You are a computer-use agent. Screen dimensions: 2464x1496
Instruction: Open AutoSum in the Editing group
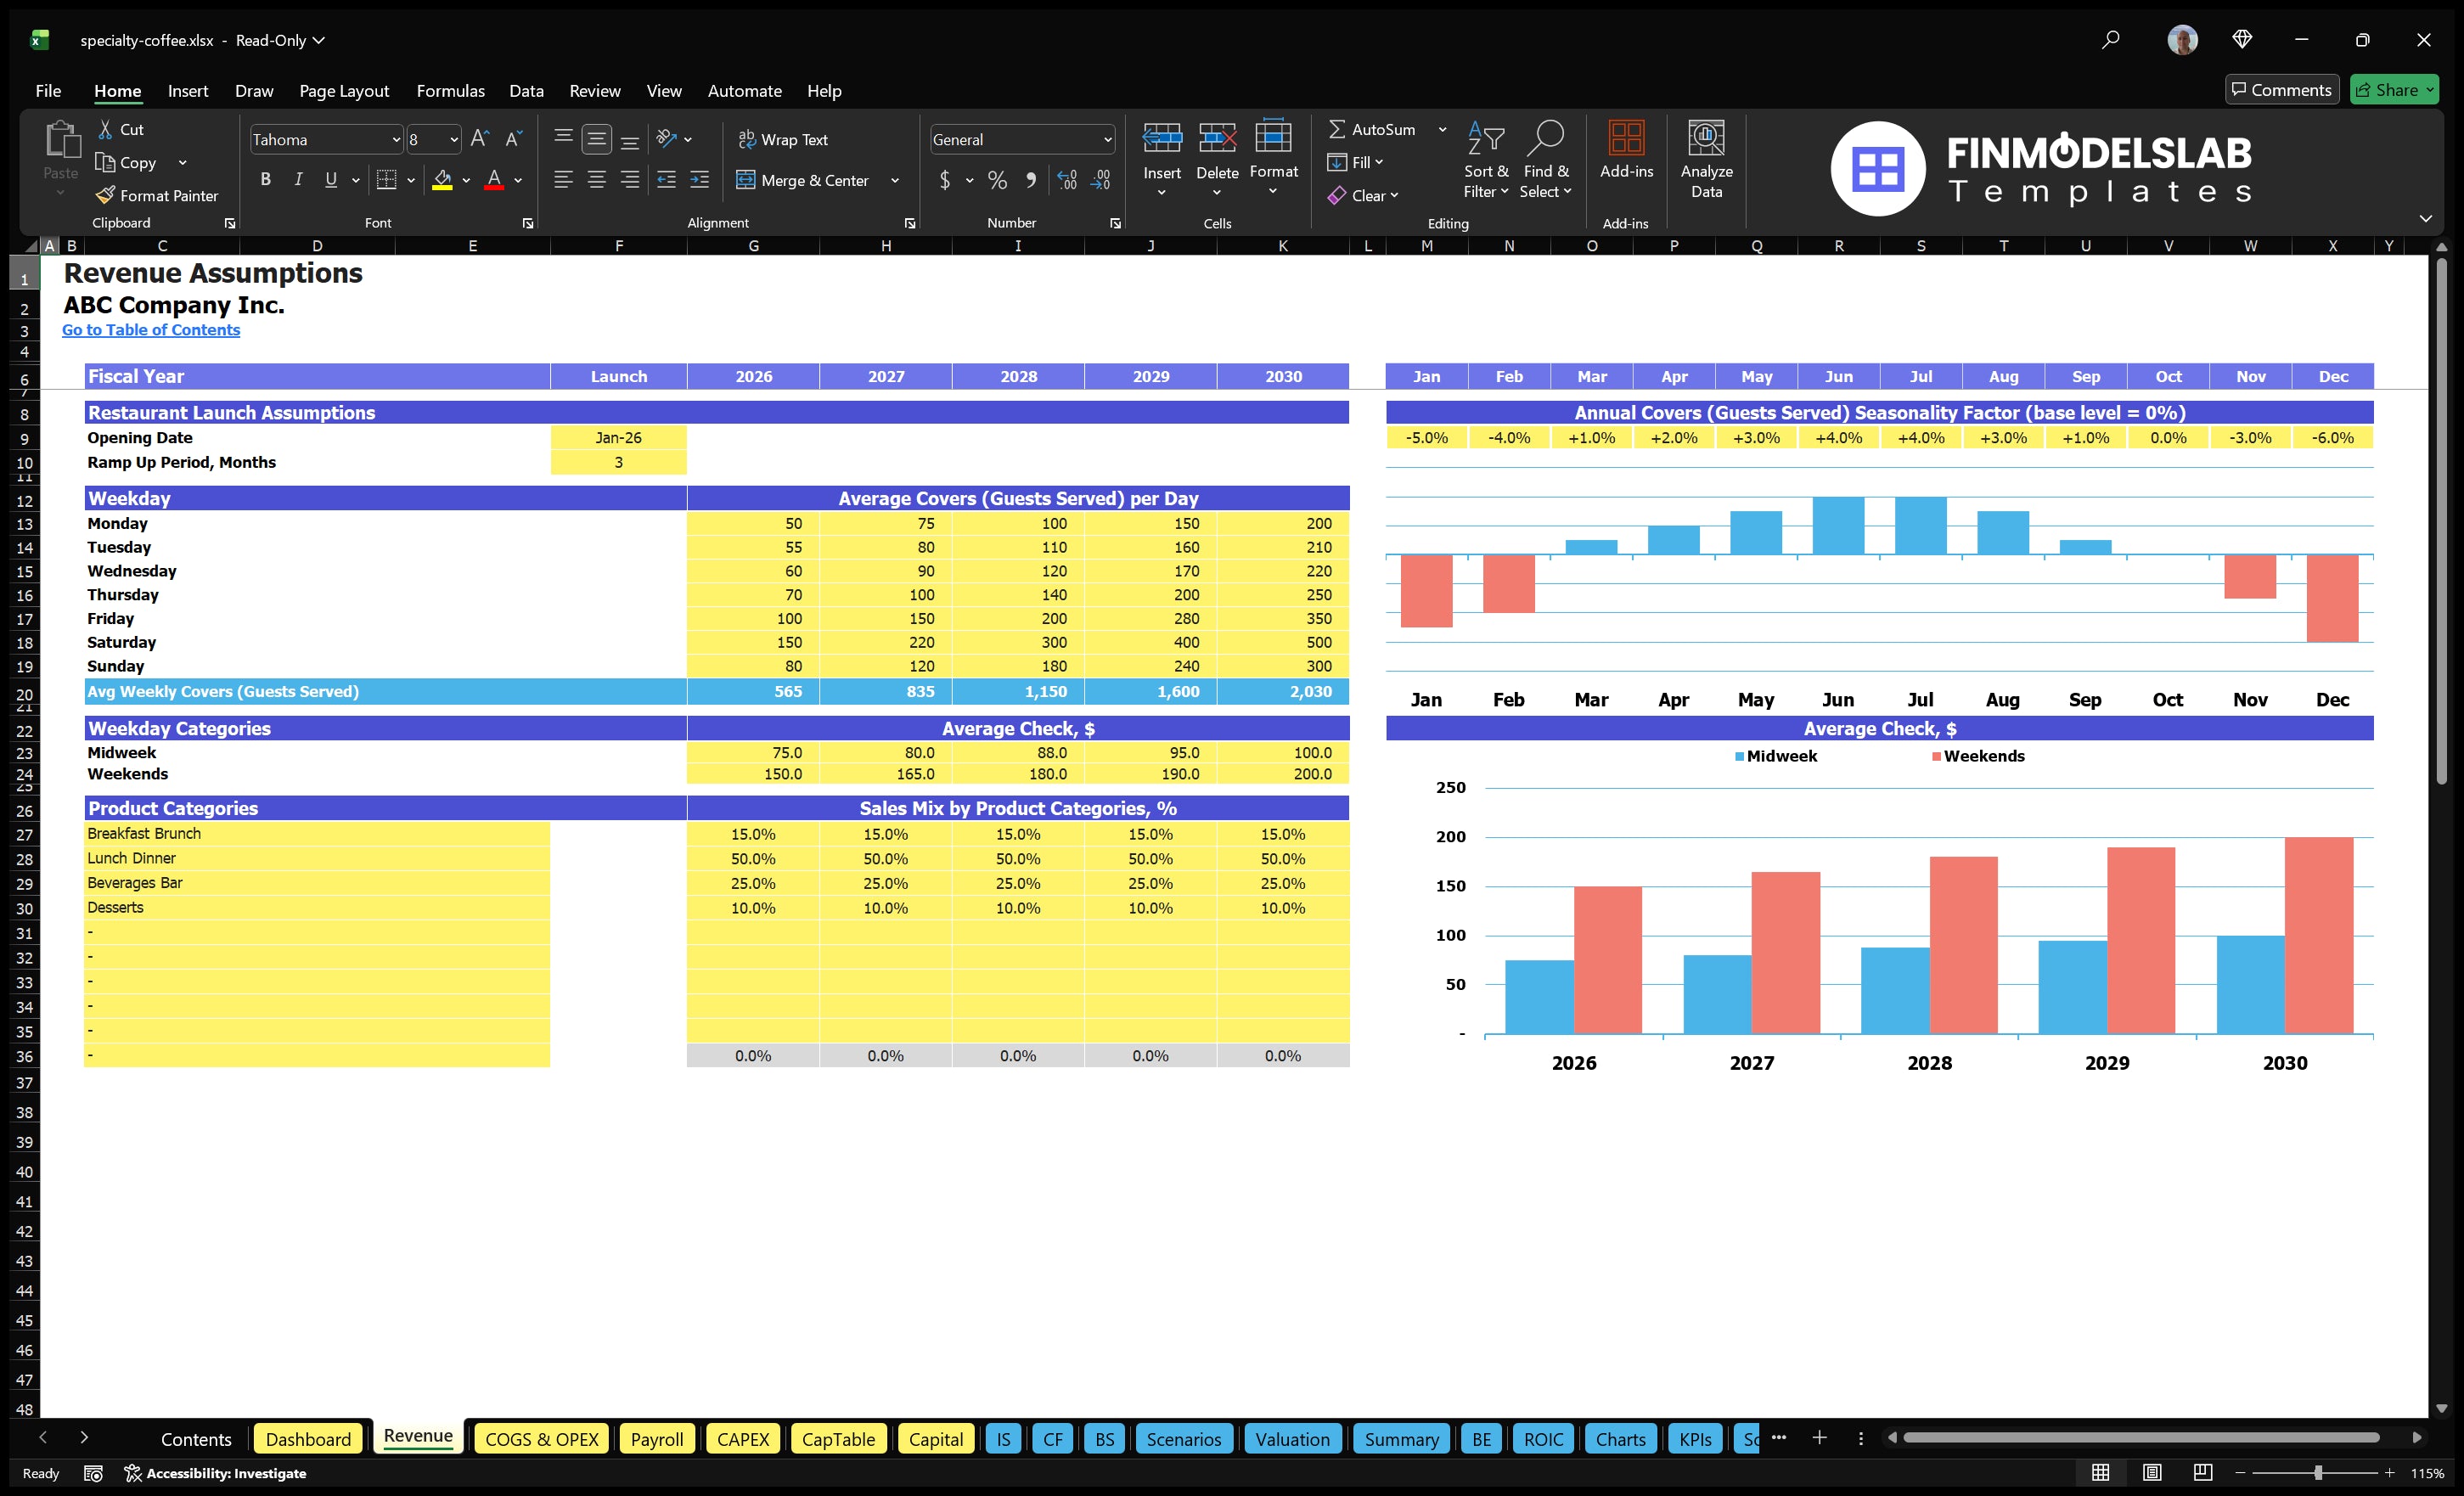[1377, 128]
